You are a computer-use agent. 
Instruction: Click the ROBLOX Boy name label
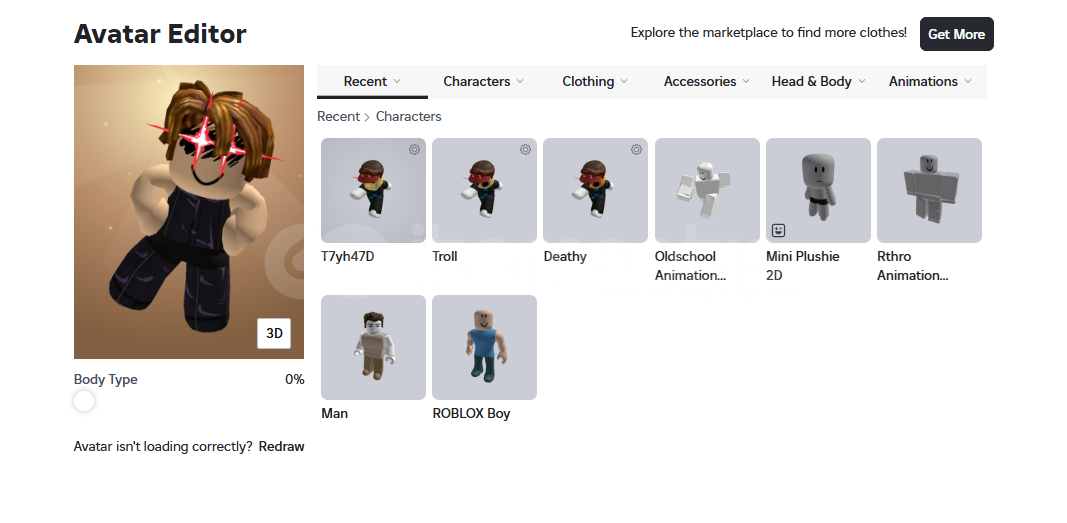point(471,414)
